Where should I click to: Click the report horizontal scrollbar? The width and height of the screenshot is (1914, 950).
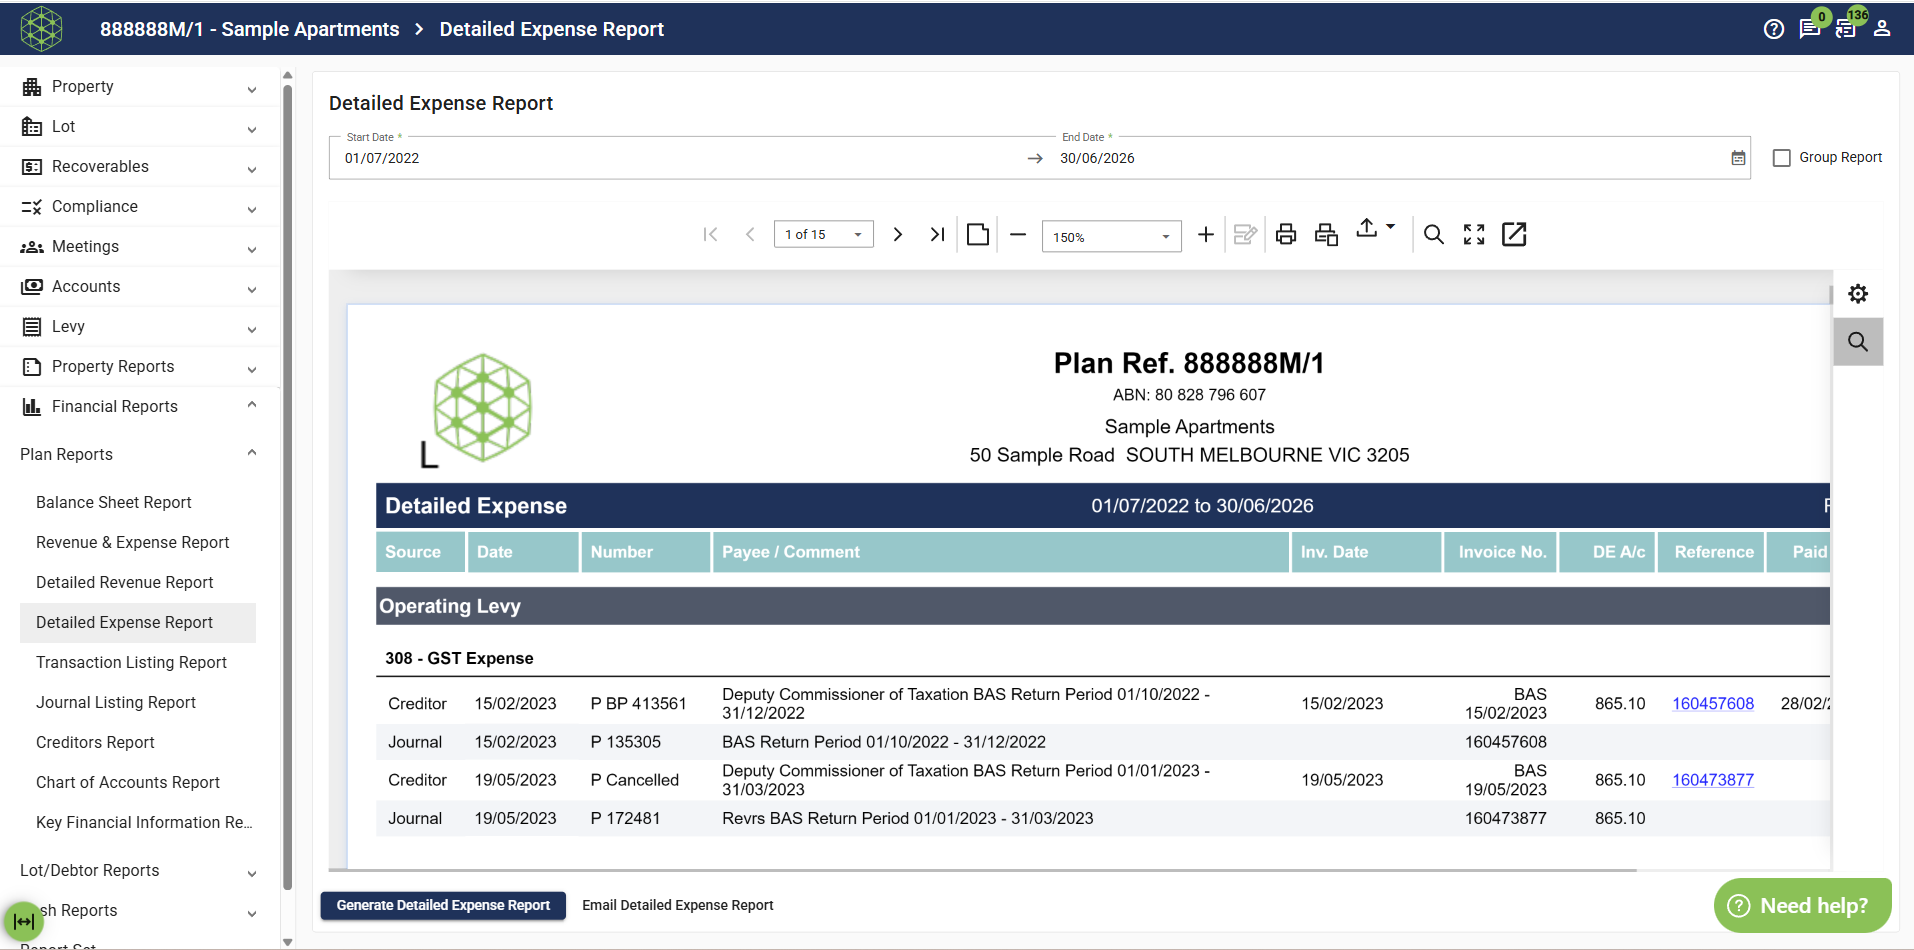(x=983, y=870)
